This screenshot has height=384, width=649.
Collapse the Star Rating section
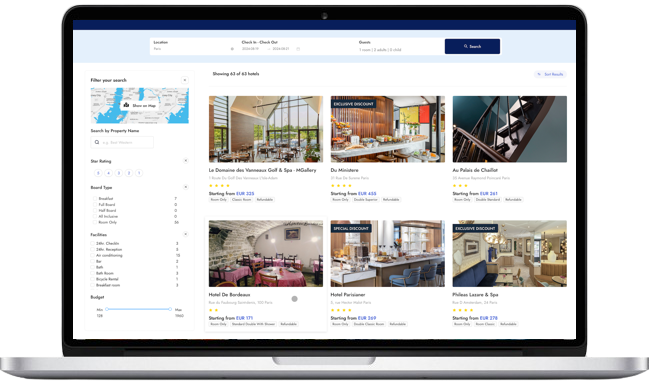tap(185, 161)
